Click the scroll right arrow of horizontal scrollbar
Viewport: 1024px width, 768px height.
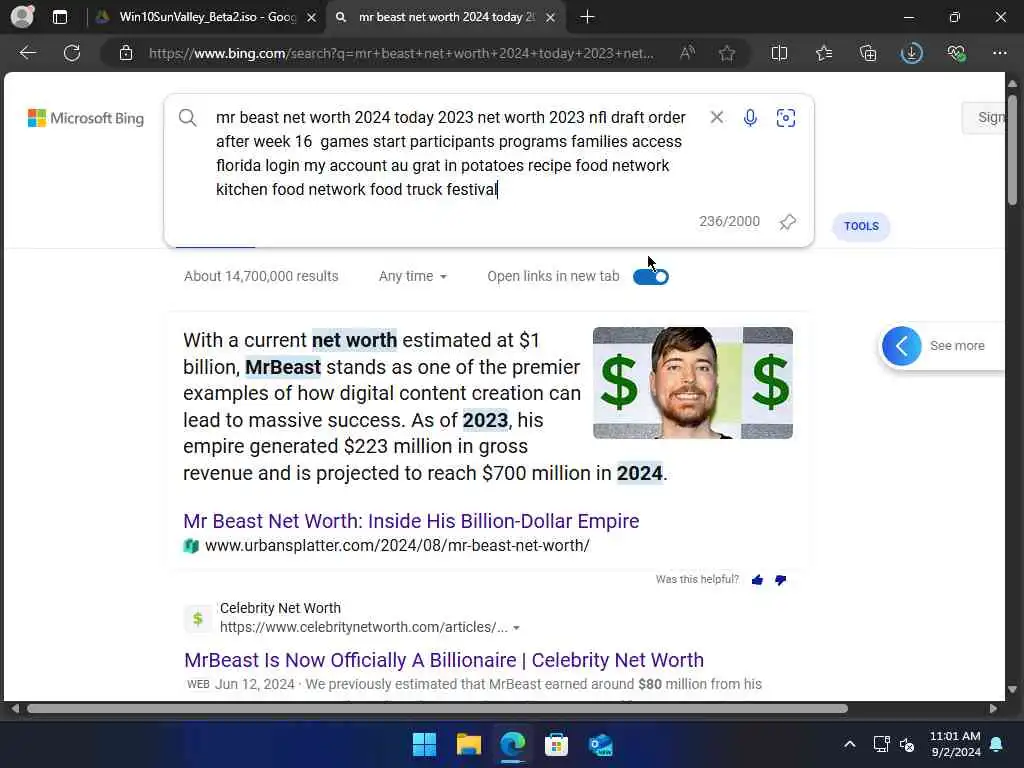coord(993,709)
